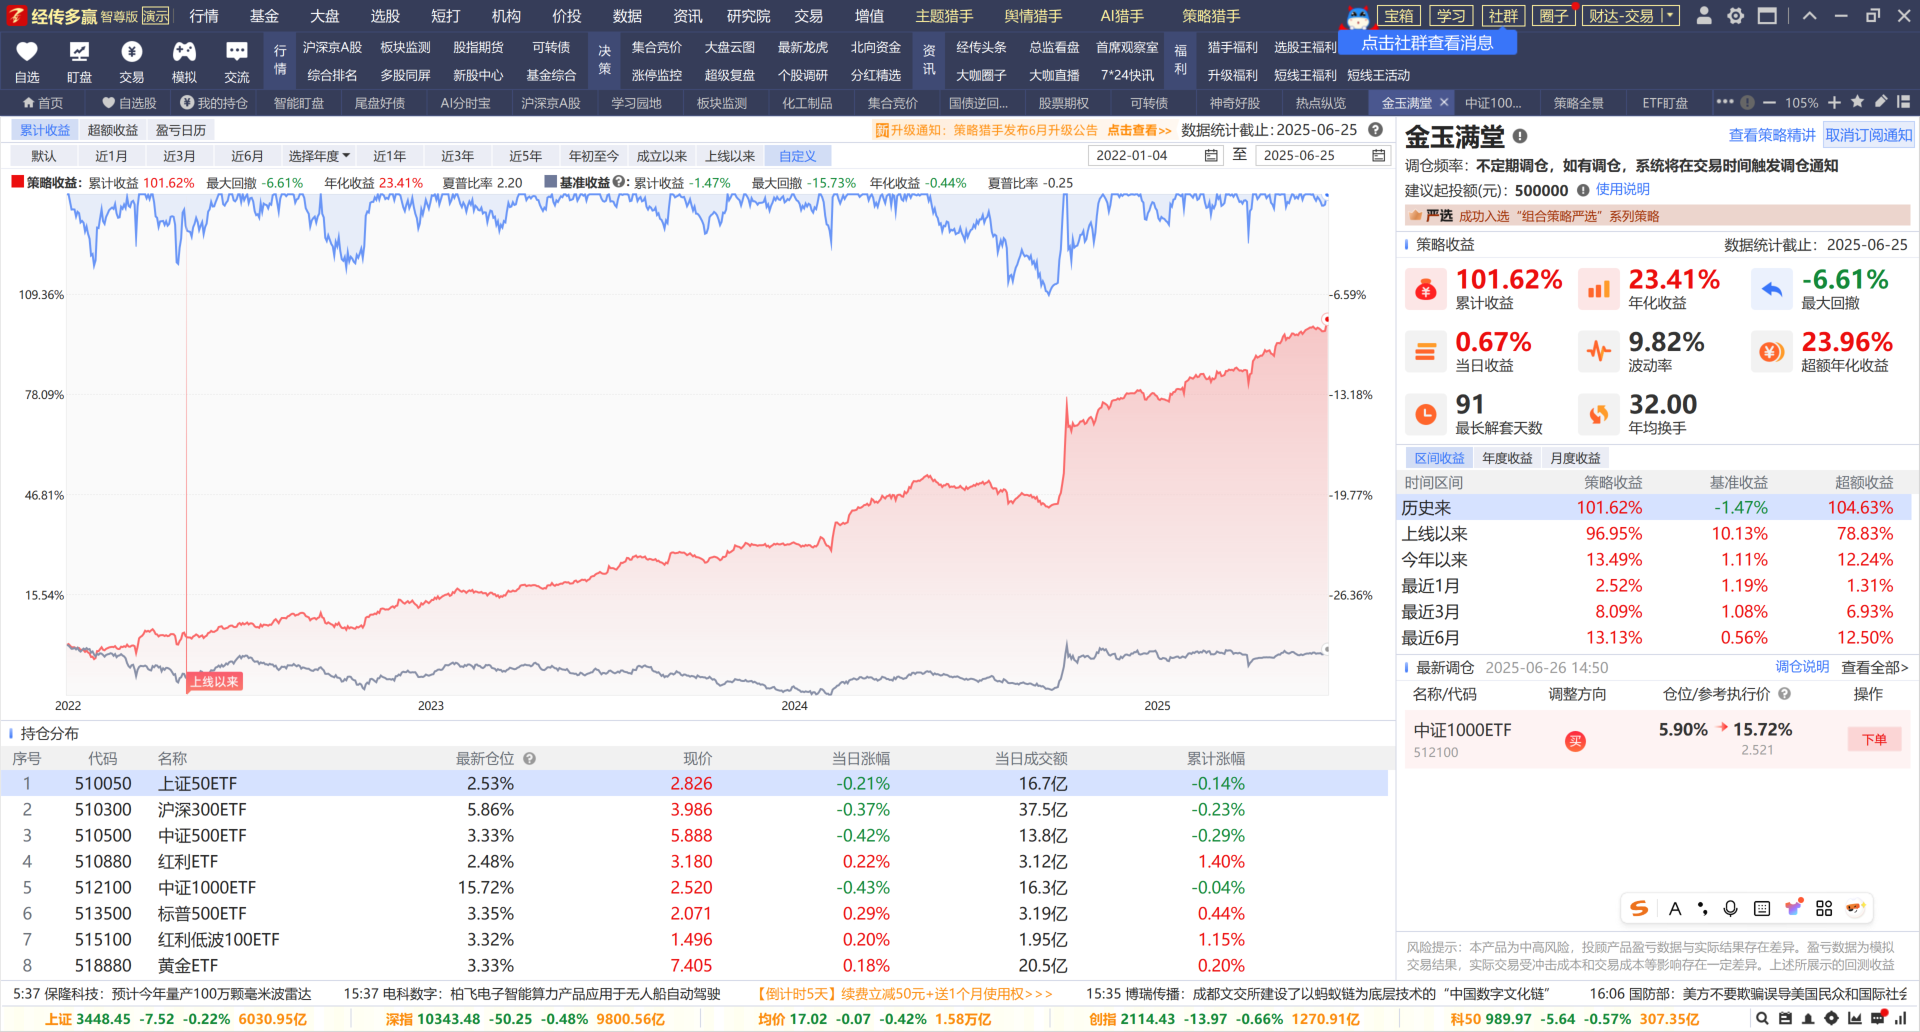Open the 调仓说明 link
Viewport: 1920px width, 1032px height.
click(1802, 667)
